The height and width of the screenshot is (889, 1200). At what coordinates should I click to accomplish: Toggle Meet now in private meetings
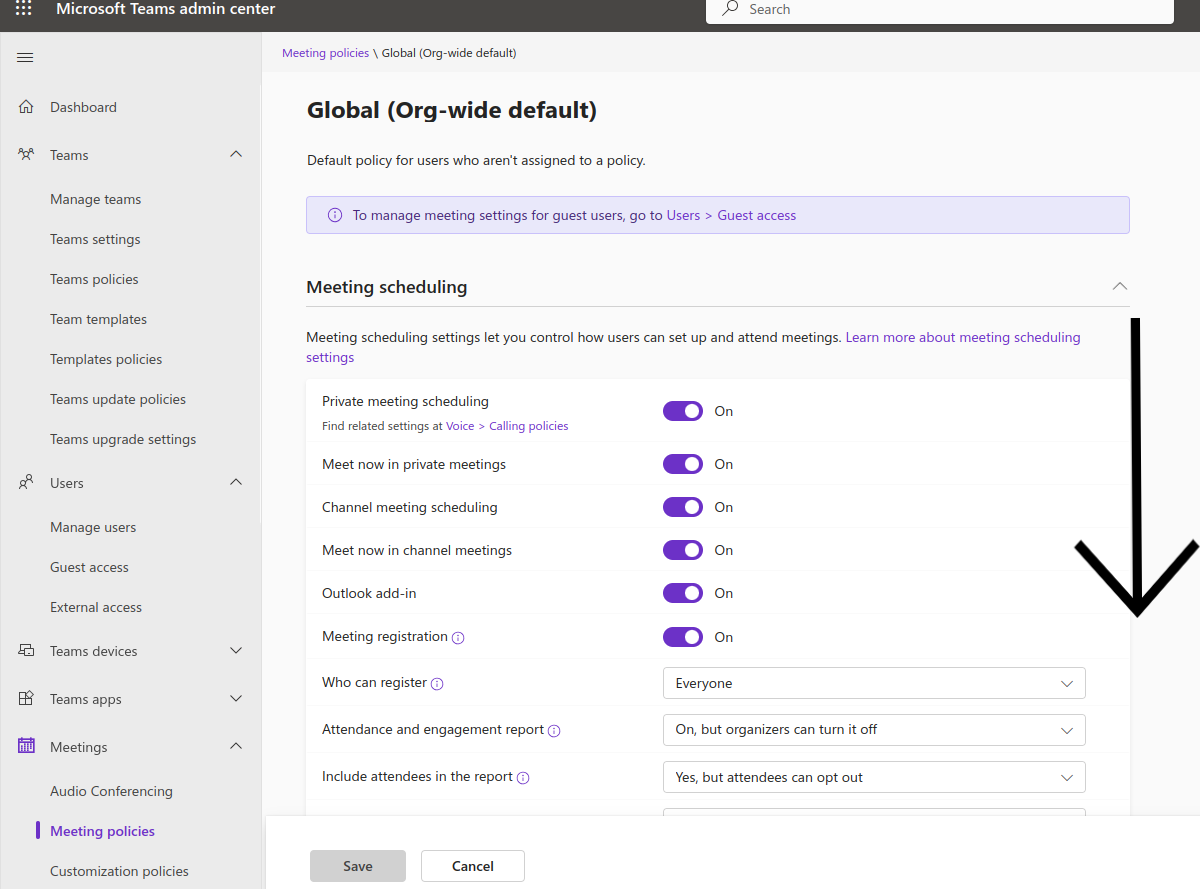point(683,464)
